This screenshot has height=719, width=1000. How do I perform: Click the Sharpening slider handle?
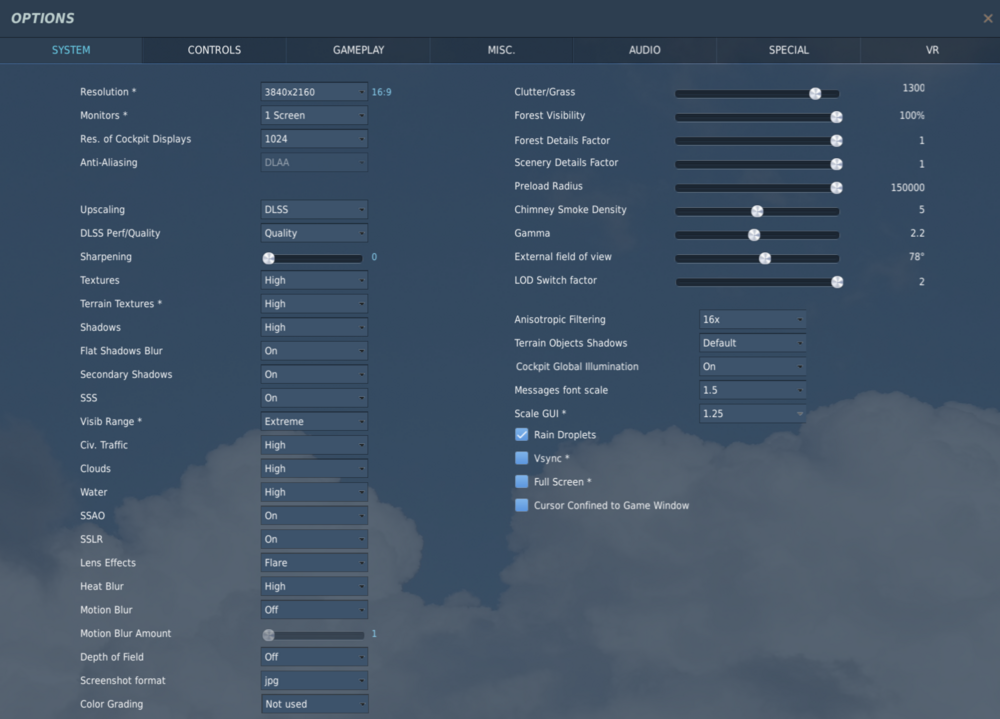[268, 258]
